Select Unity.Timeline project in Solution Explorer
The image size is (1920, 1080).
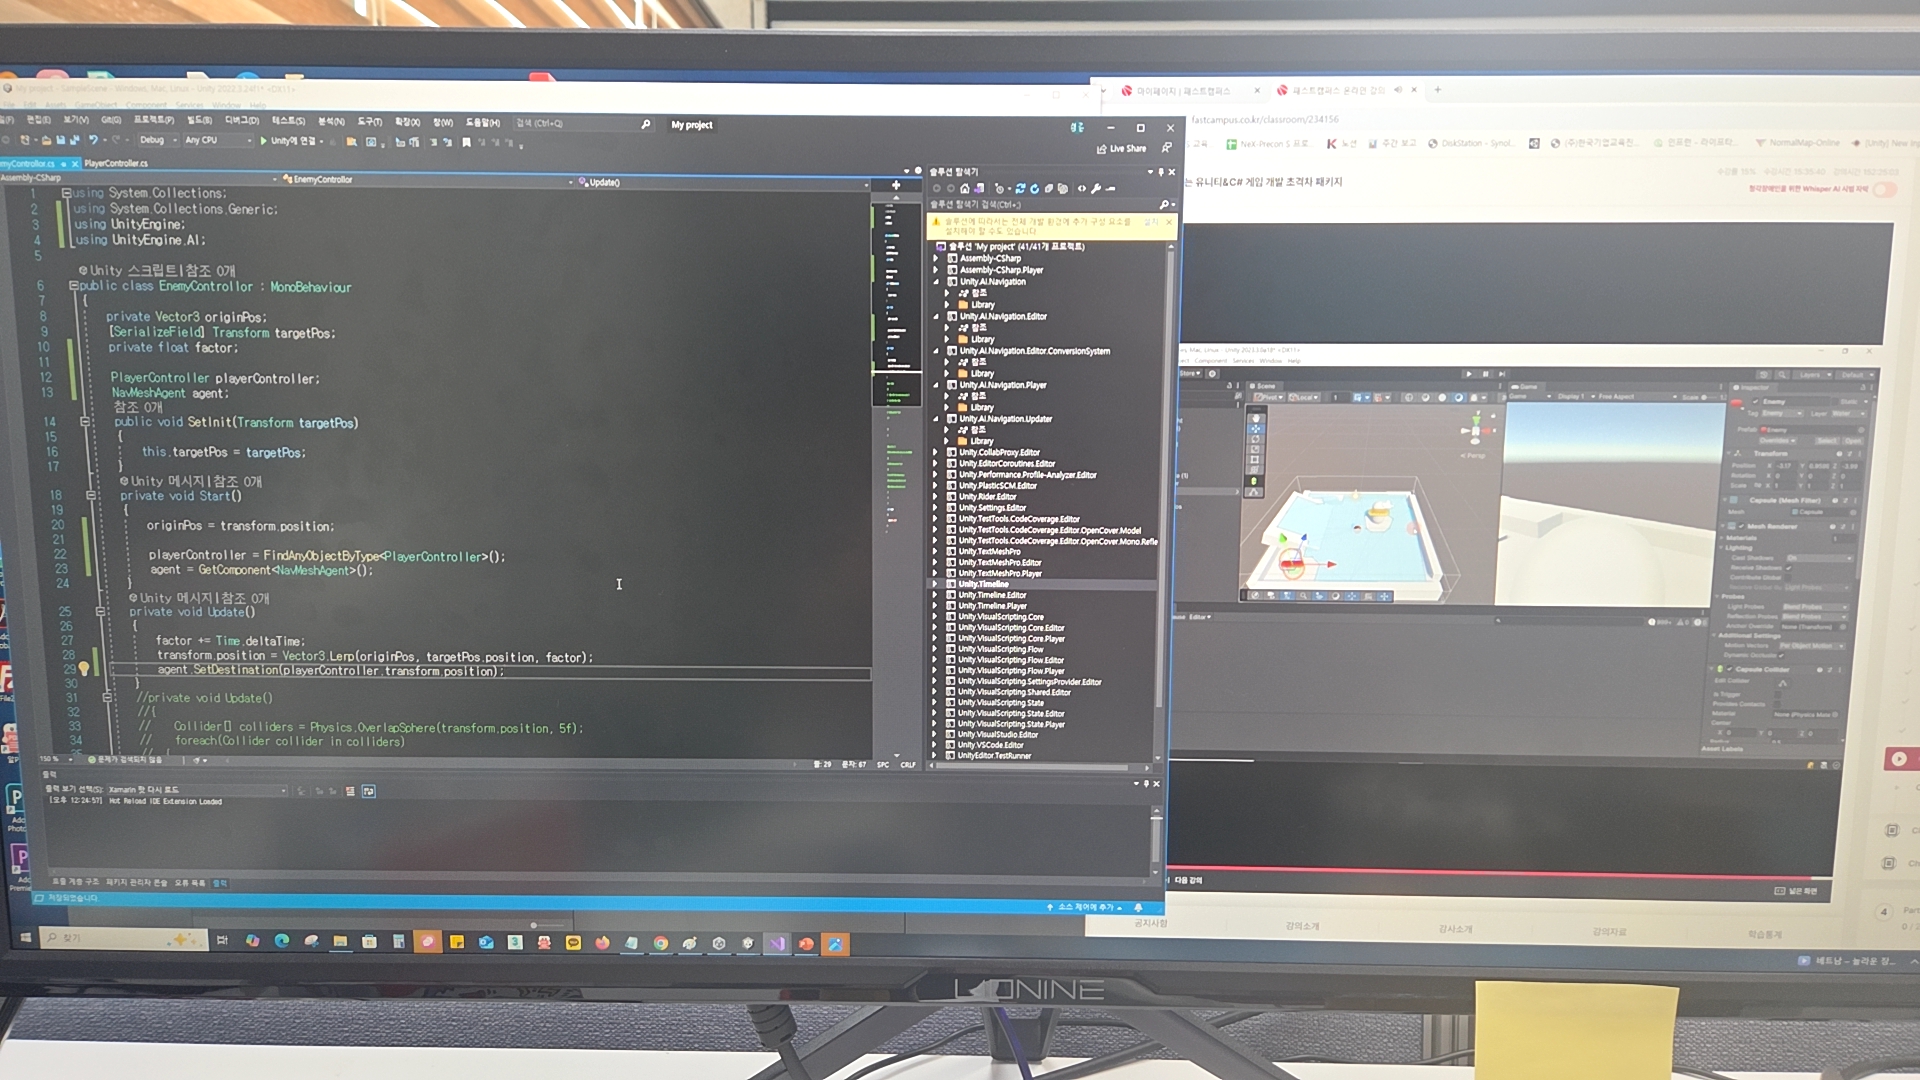[x=984, y=584]
